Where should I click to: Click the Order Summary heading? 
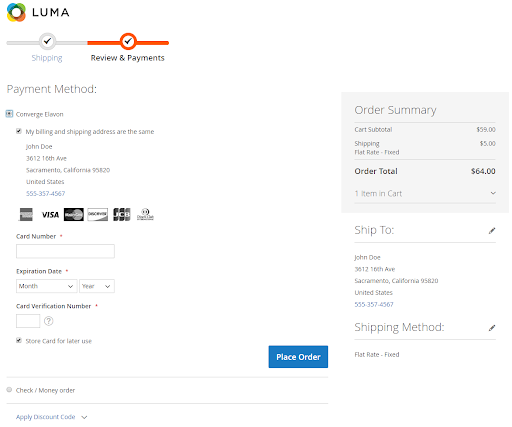tap(395, 110)
